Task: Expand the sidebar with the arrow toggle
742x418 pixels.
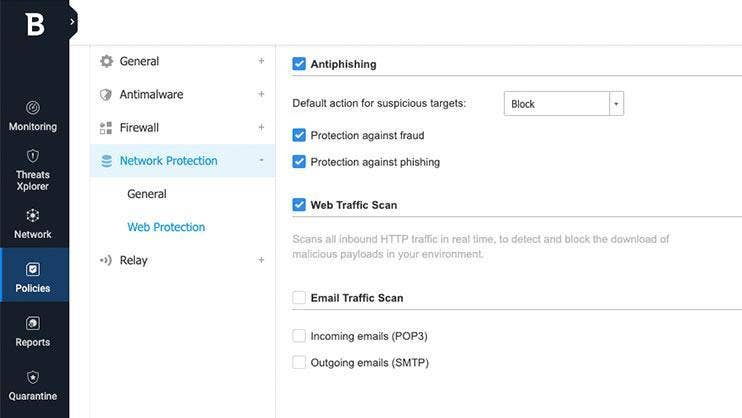Action: (x=72, y=21)
